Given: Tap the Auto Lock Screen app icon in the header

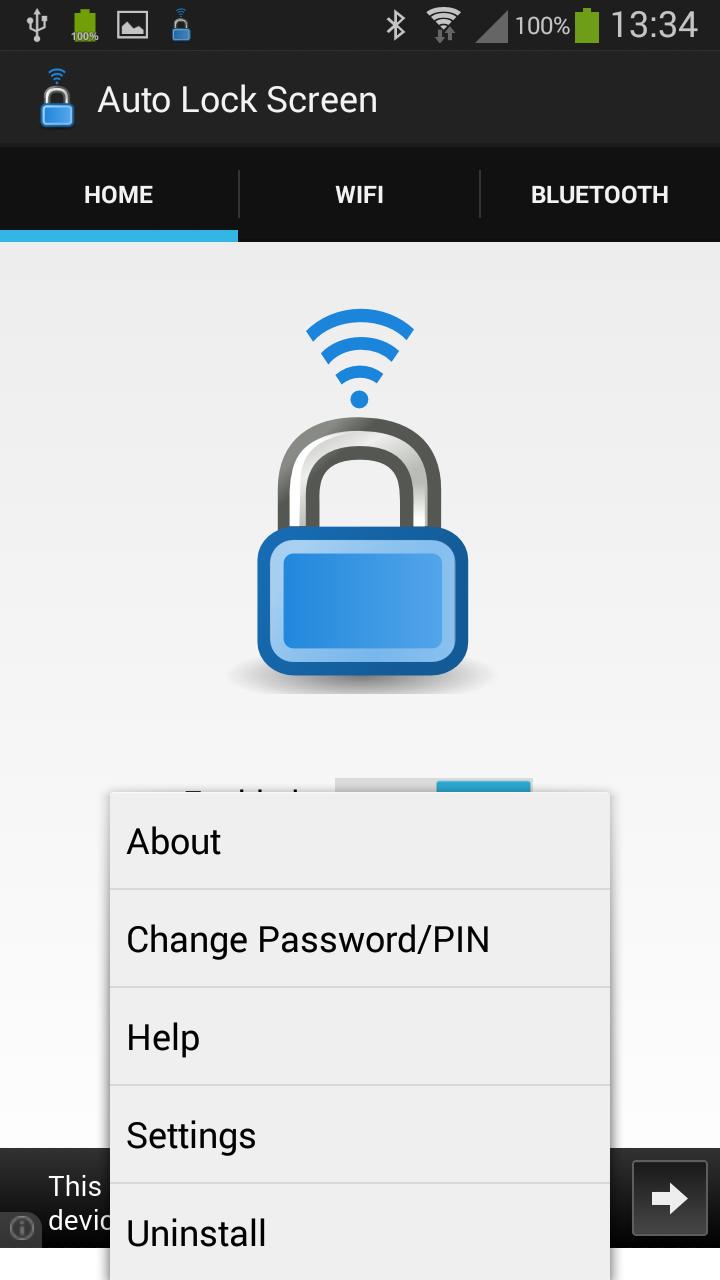Looking at the screenshot, I should (57, 99).
